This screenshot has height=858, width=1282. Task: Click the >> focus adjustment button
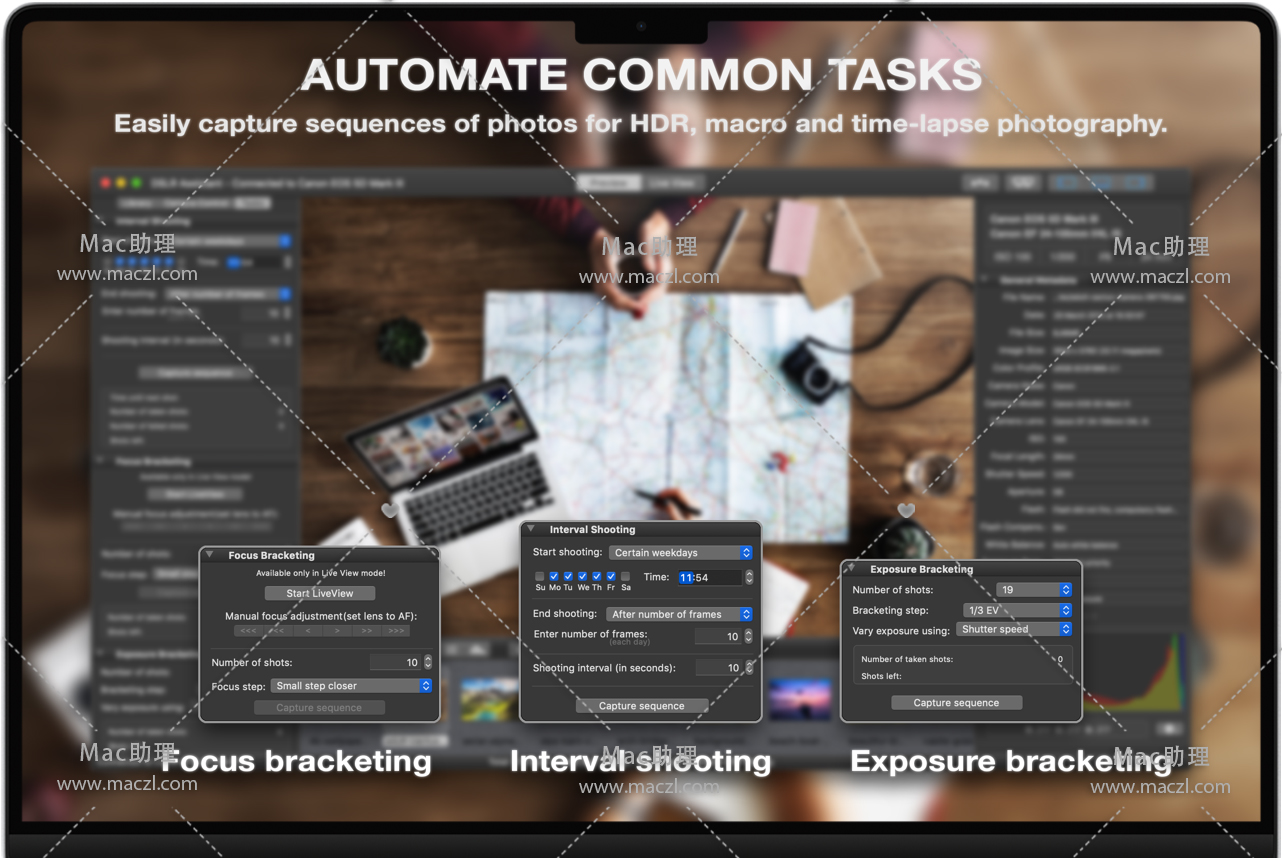pos(367,631)
